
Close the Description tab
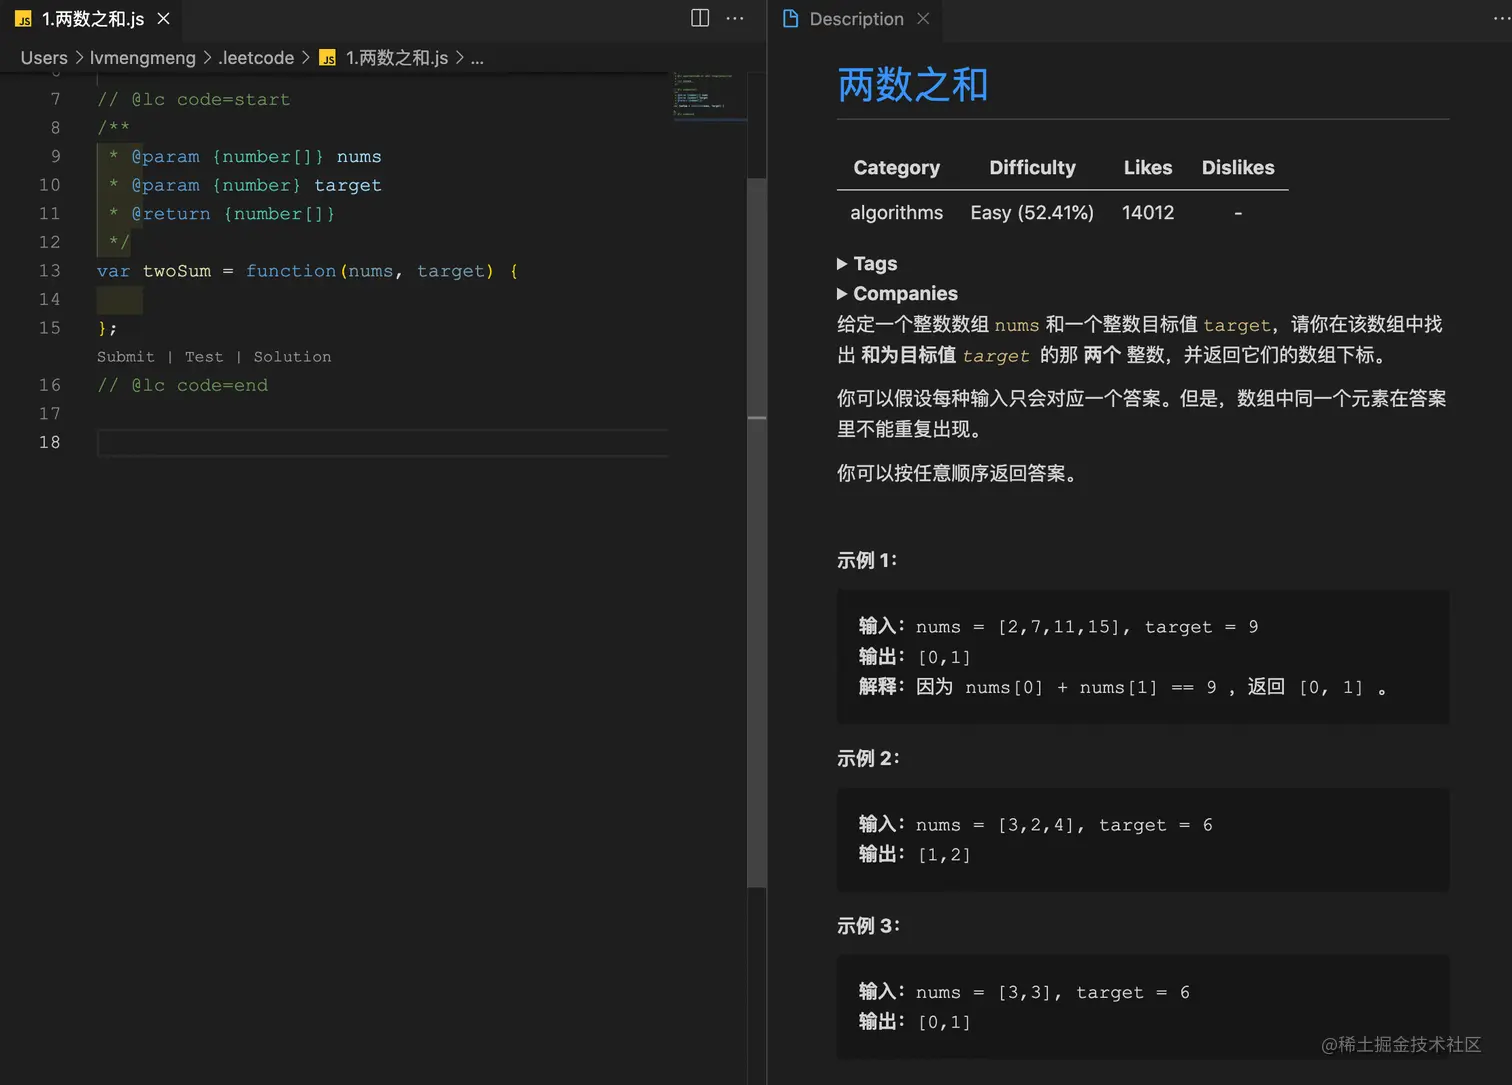tap(923, 18)
